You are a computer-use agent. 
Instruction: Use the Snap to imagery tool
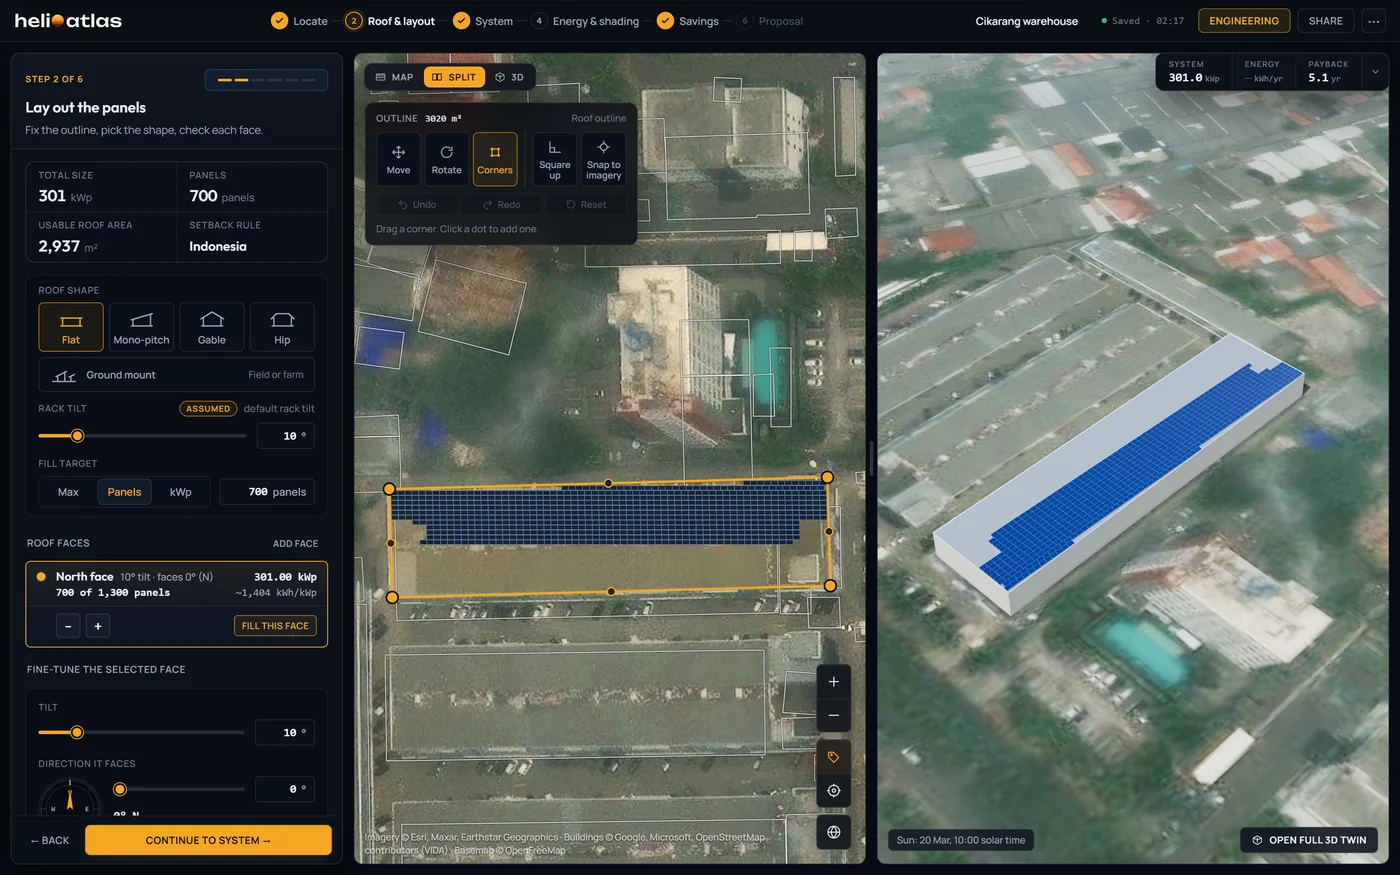click(x=603, y=159)
